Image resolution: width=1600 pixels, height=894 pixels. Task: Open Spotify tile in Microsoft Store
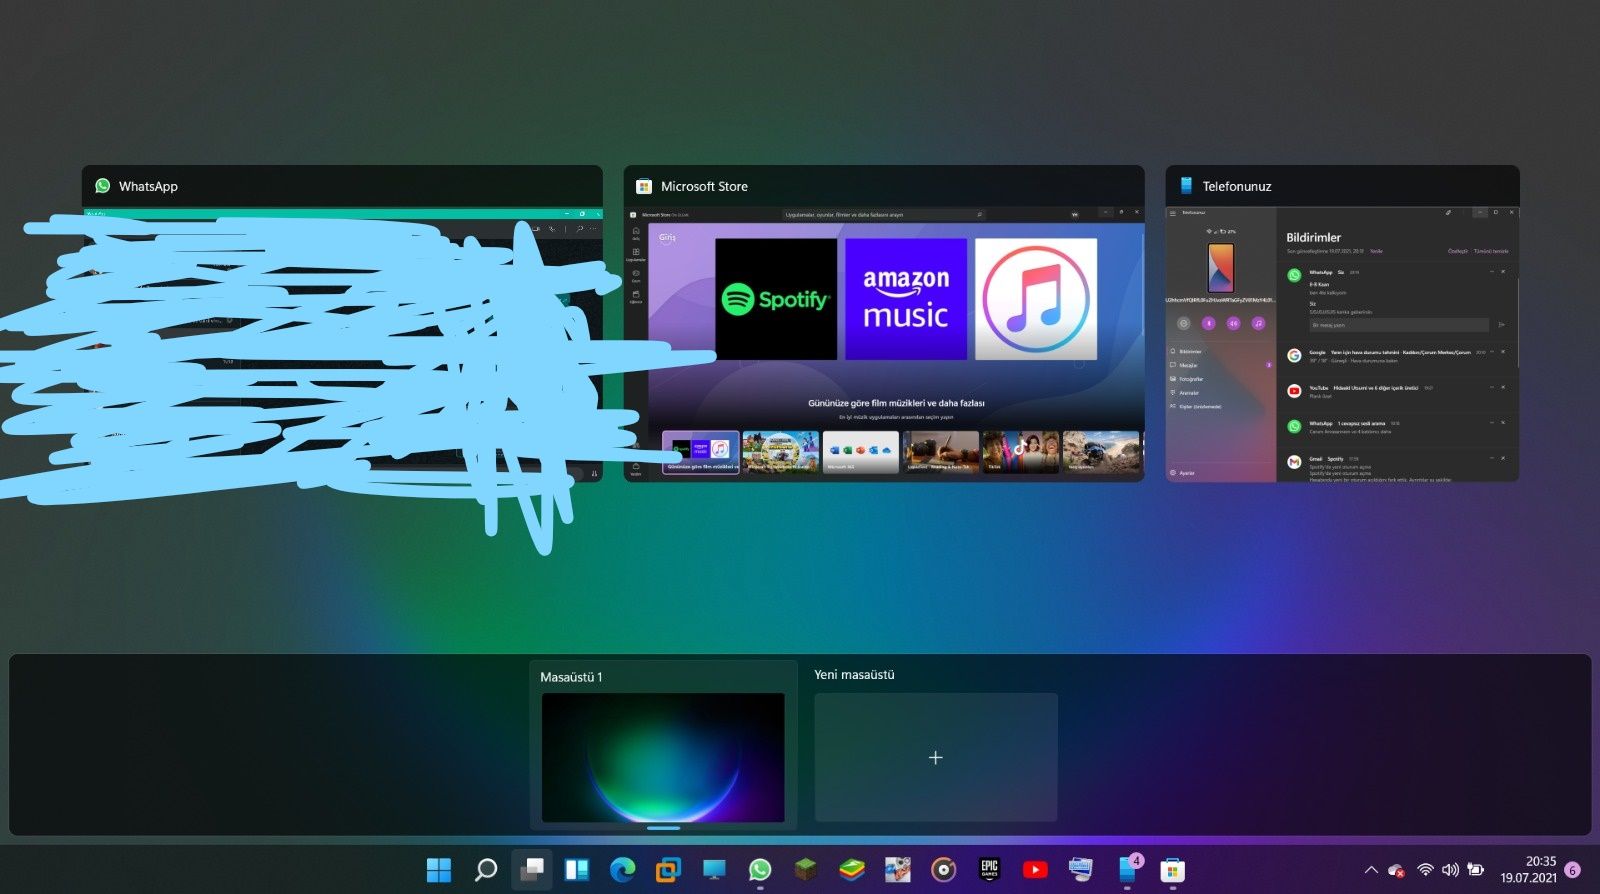776,299
